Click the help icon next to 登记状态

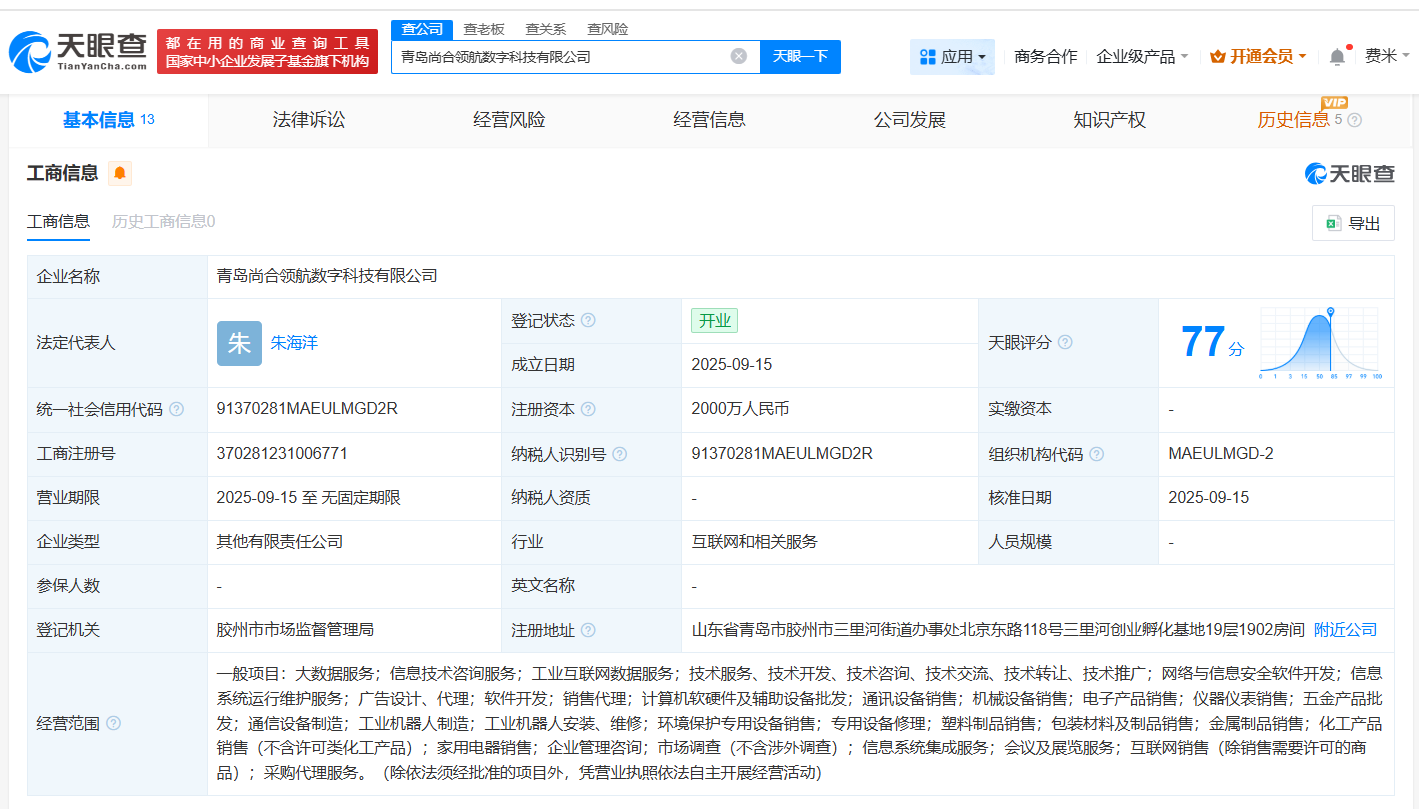(x=589, y=320)
